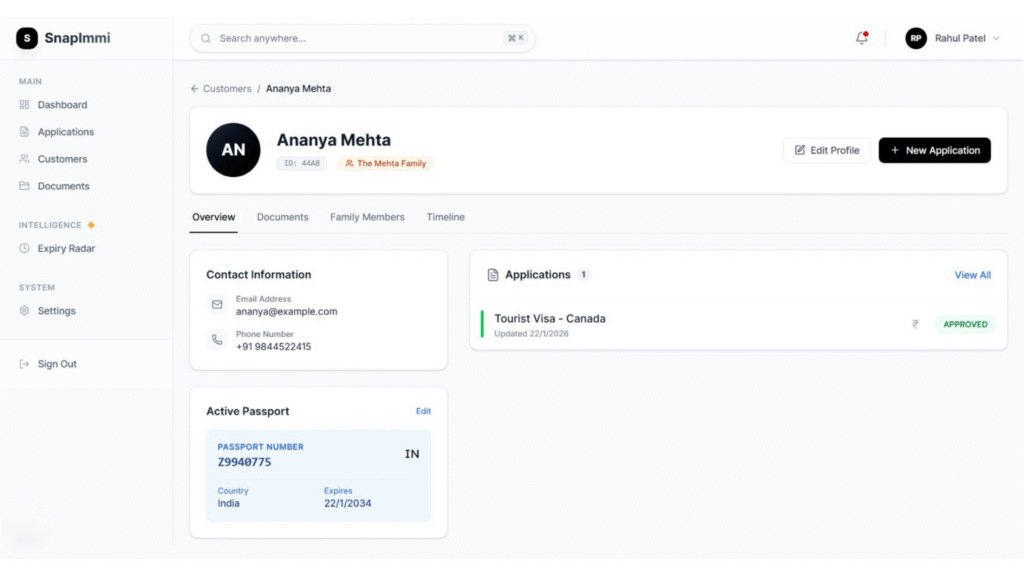Click the AN profile avatar

click(233, 150)
